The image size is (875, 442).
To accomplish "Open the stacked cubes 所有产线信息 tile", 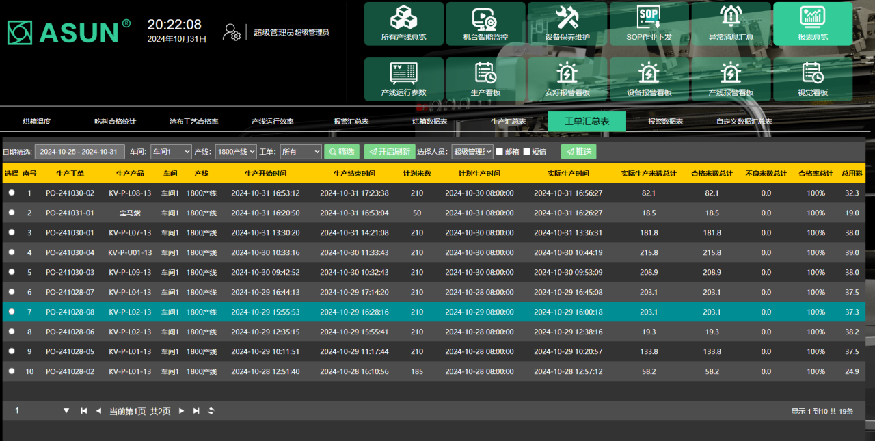I will click(404, 24).
